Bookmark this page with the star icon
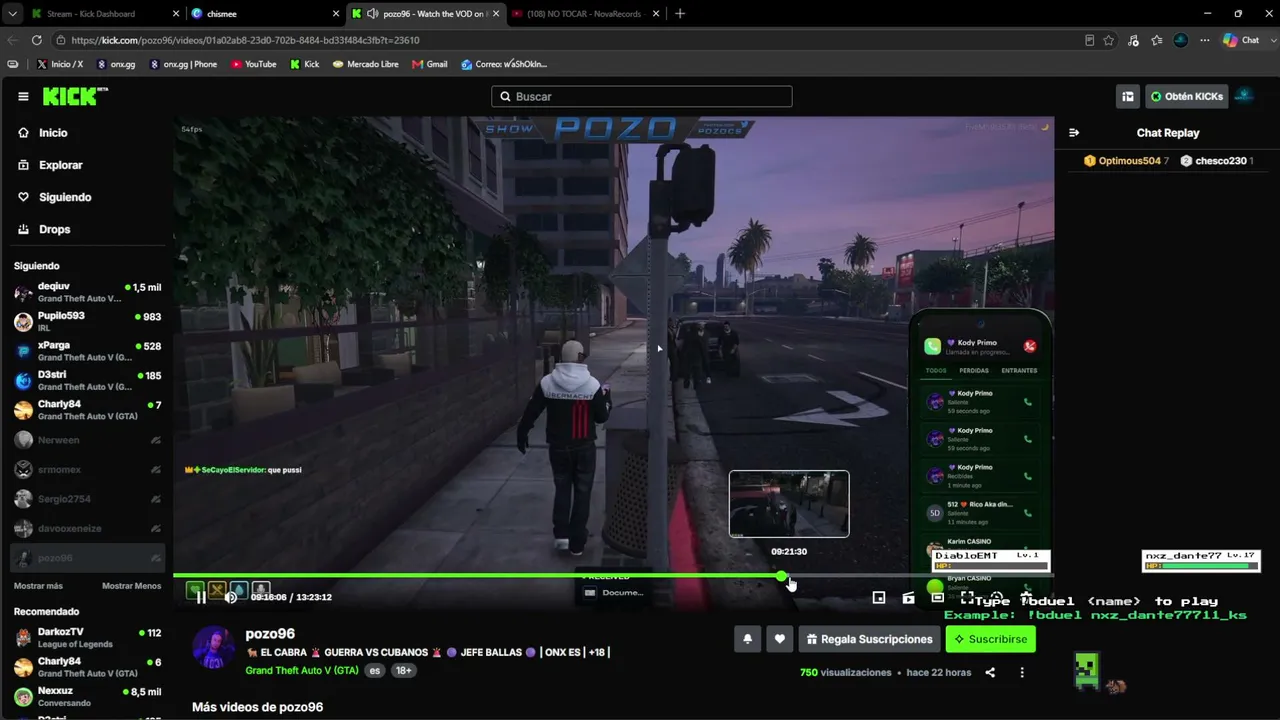 (1109, 40)
